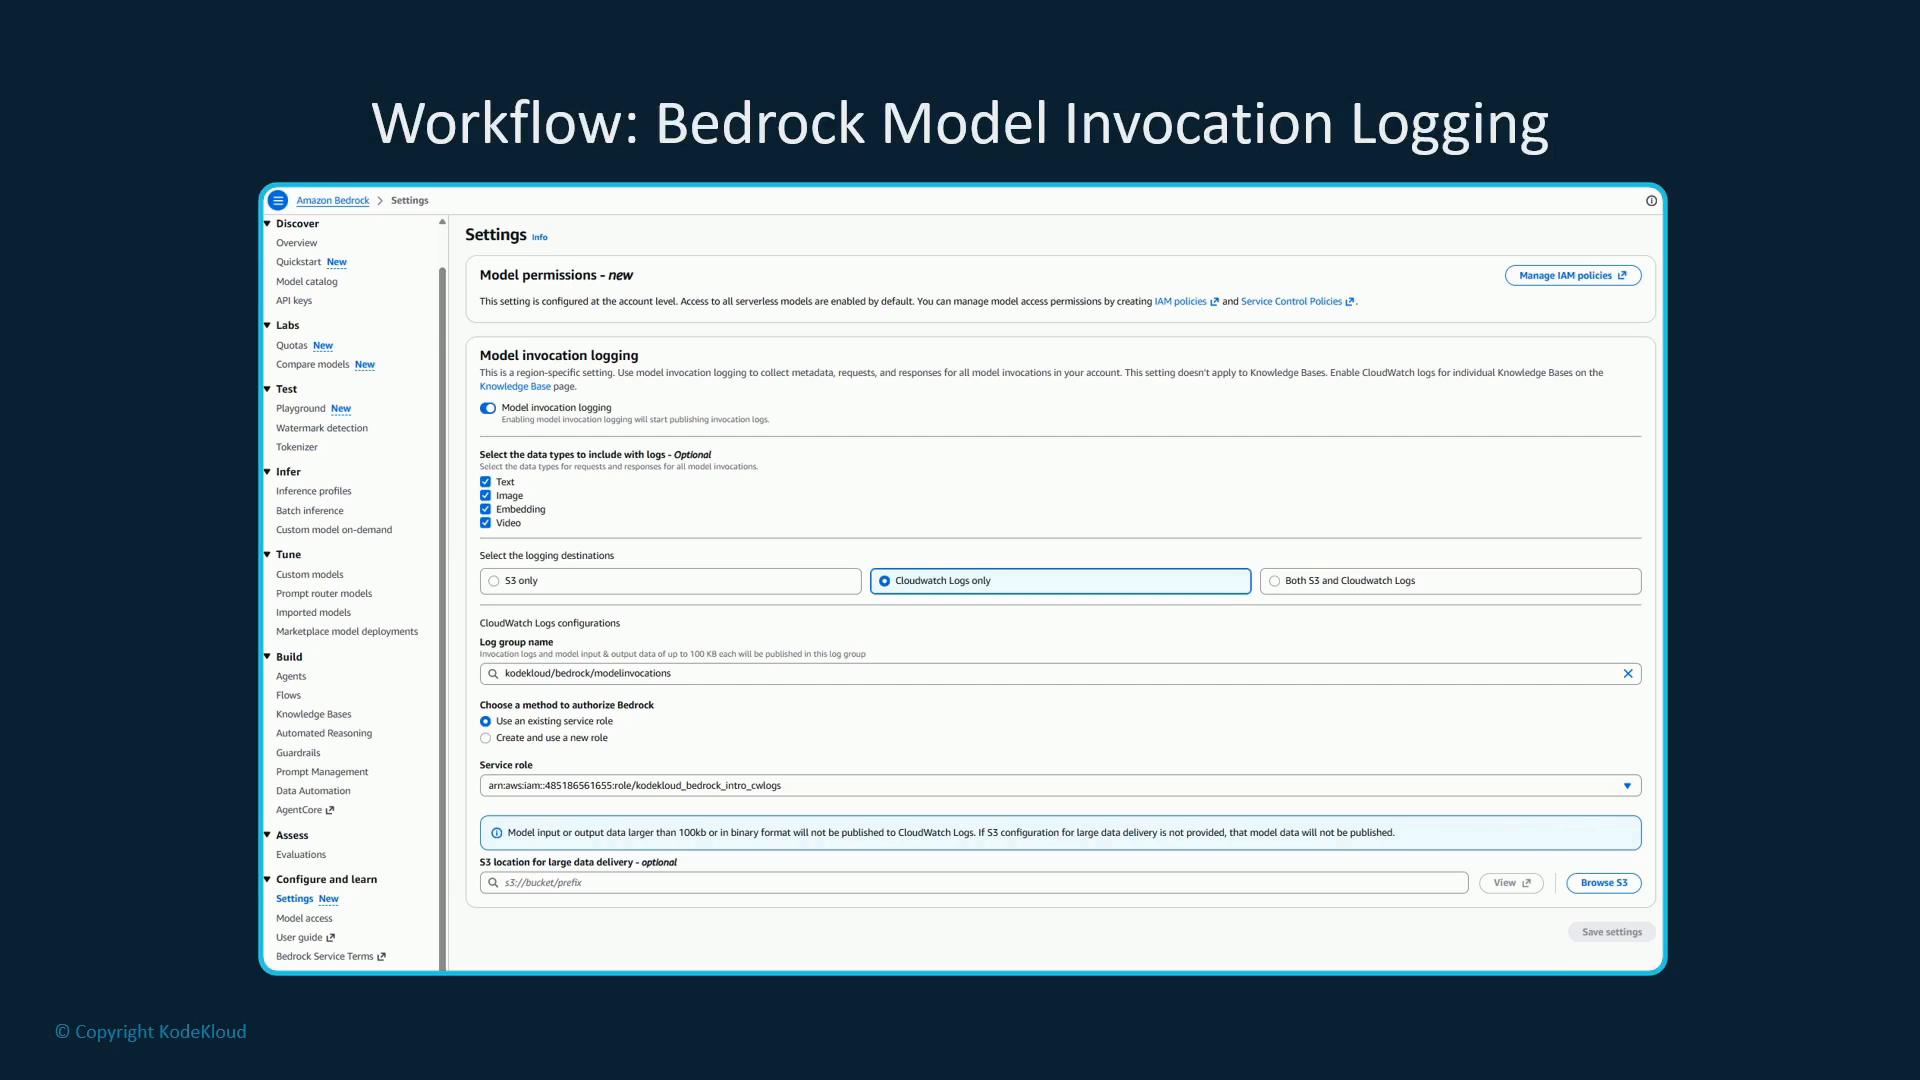Select S3 only logging destination

click(670, 581)
